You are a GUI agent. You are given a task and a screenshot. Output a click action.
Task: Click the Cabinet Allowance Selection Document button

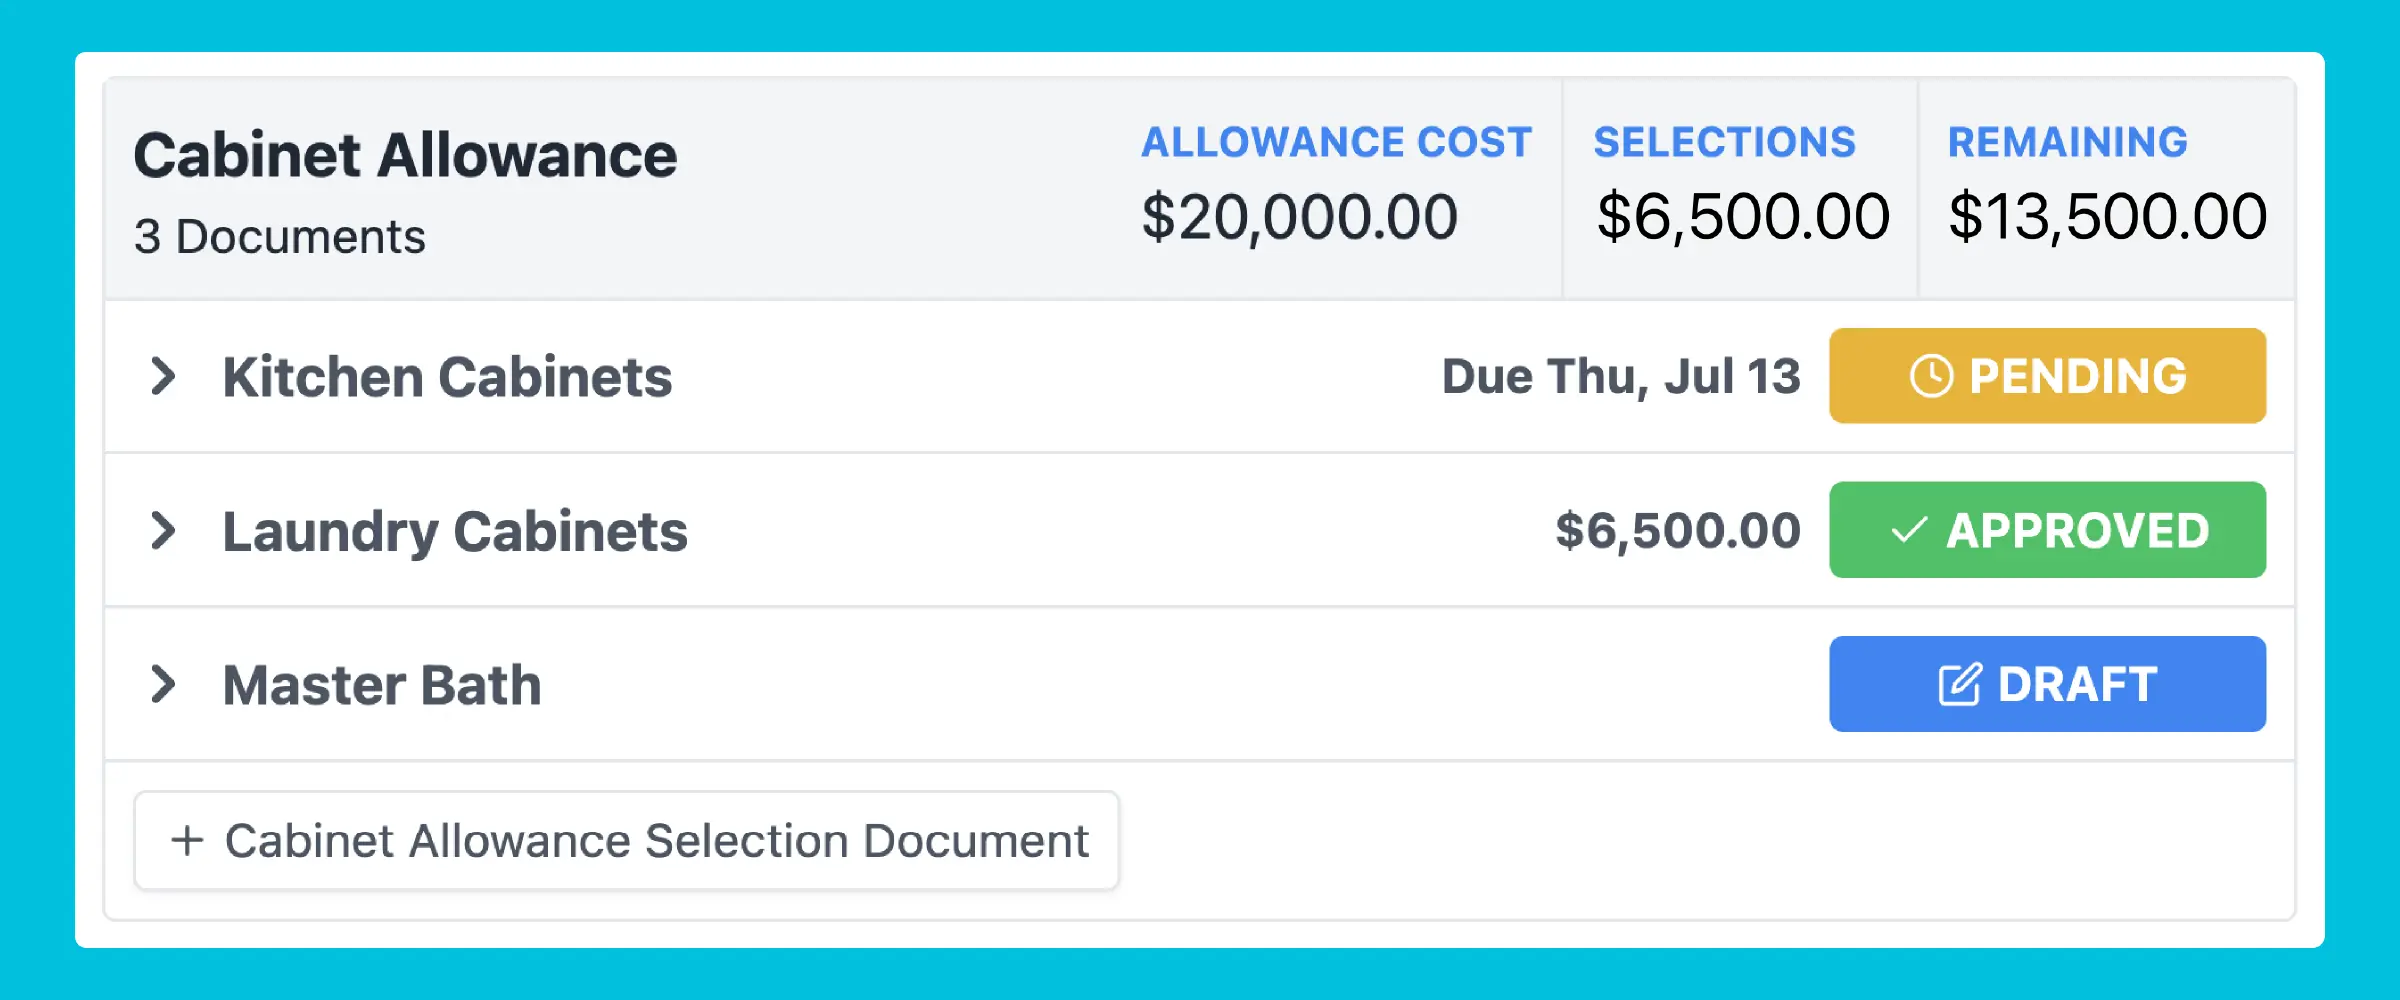(x=625, y=840)
